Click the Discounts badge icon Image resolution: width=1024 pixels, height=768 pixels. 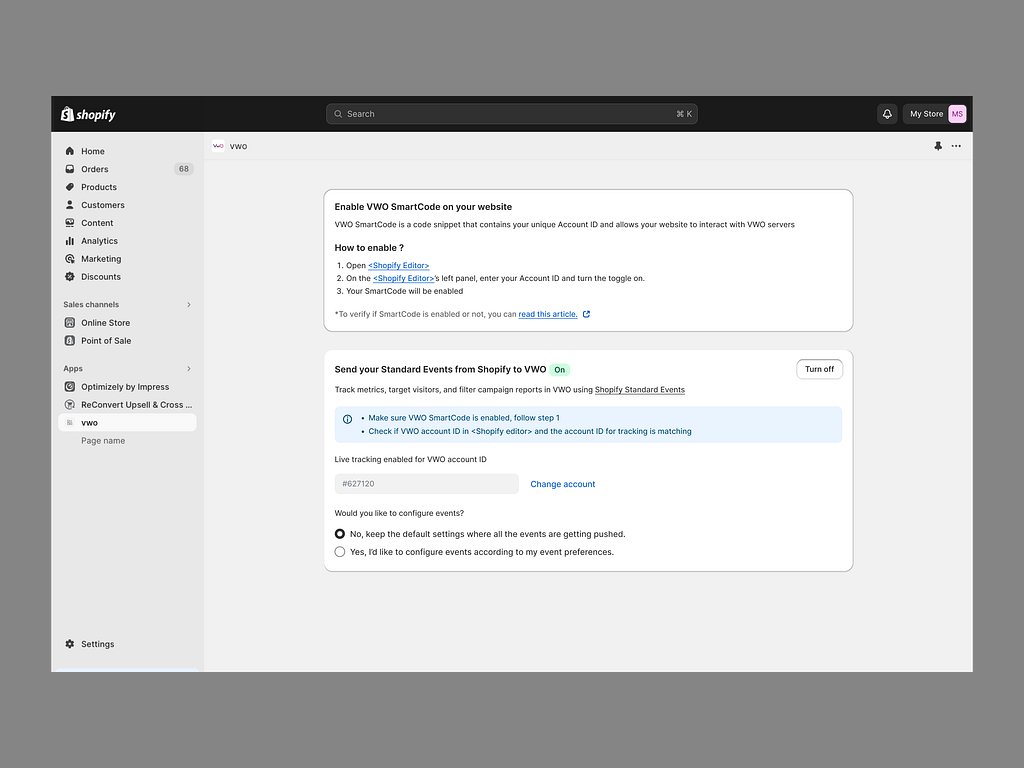tap(70, 277)
